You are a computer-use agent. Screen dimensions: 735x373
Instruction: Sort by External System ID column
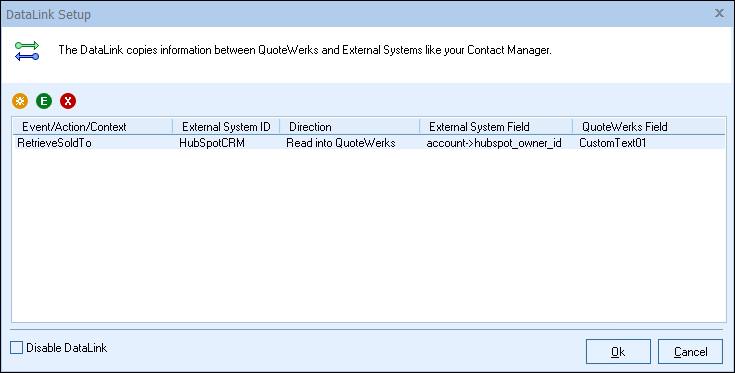pos(226,127)
